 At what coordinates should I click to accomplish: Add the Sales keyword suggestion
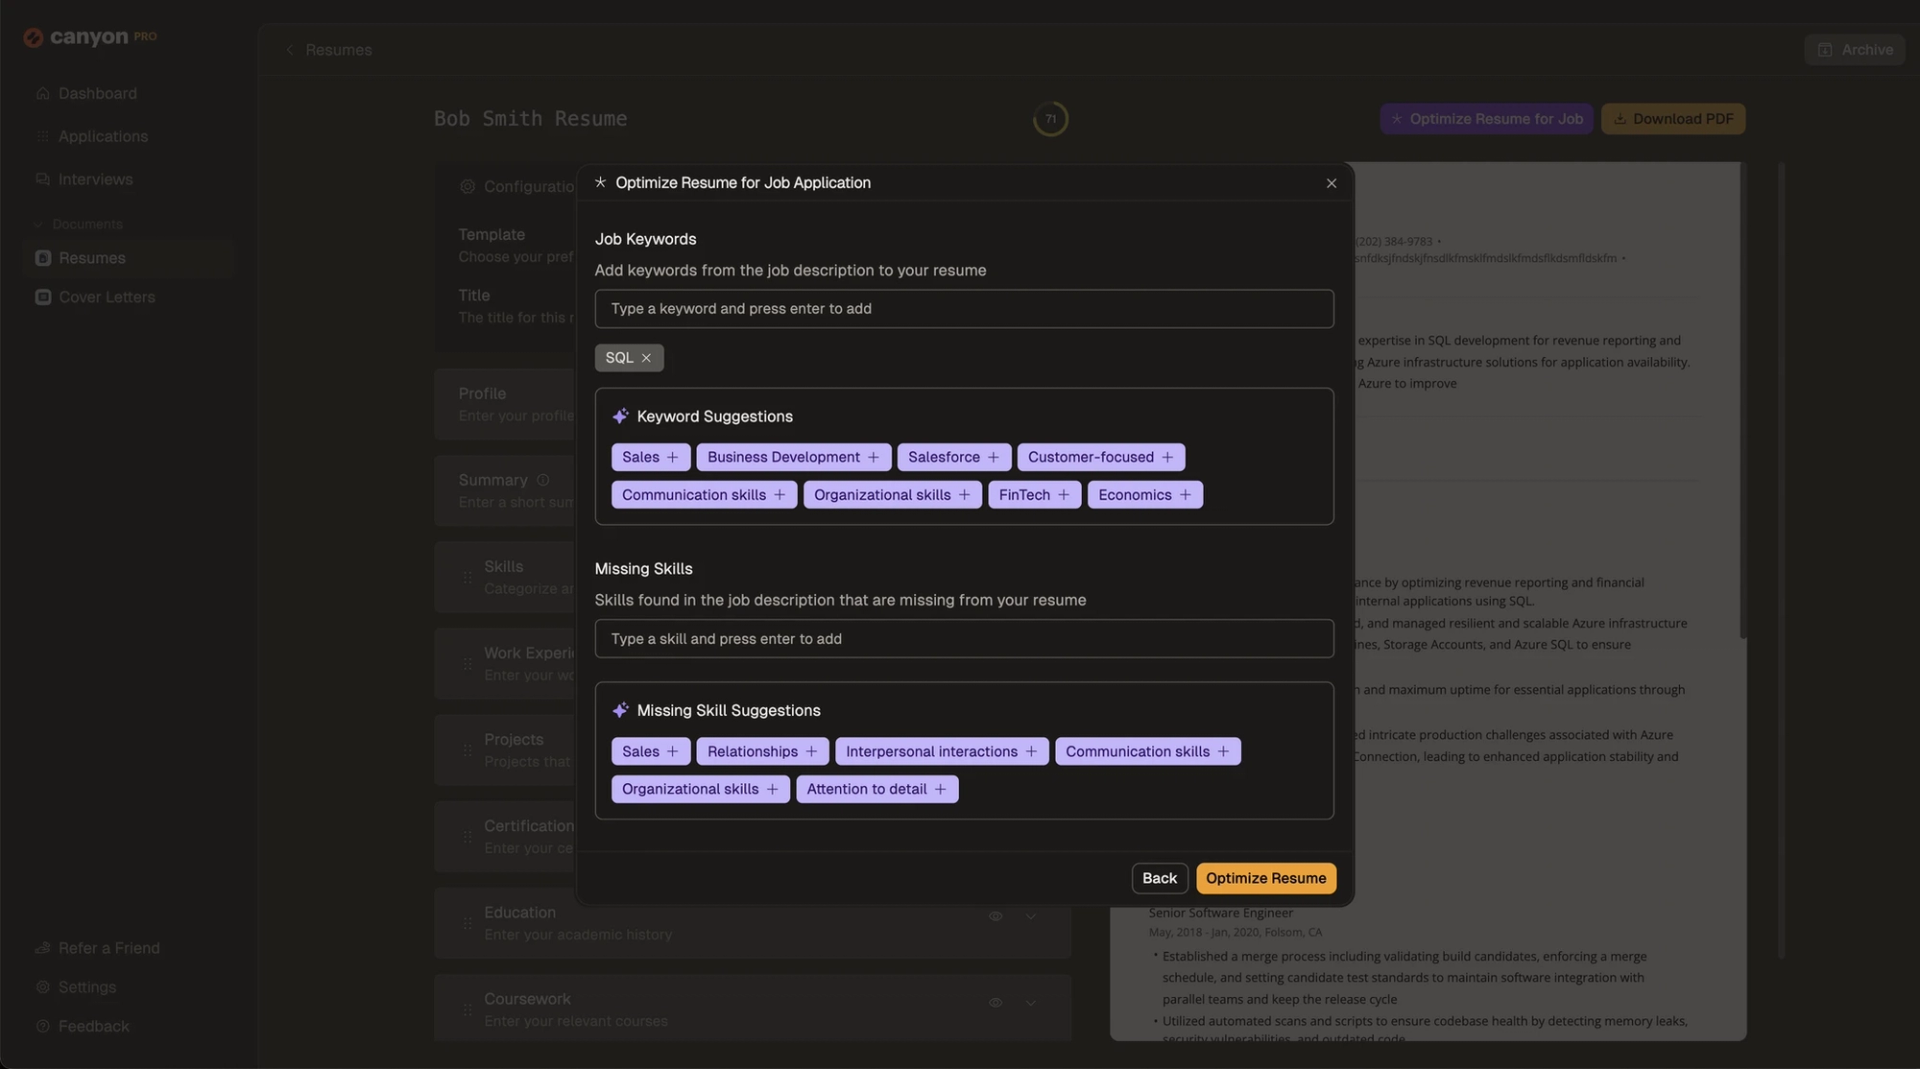click(x=651, y=457)
